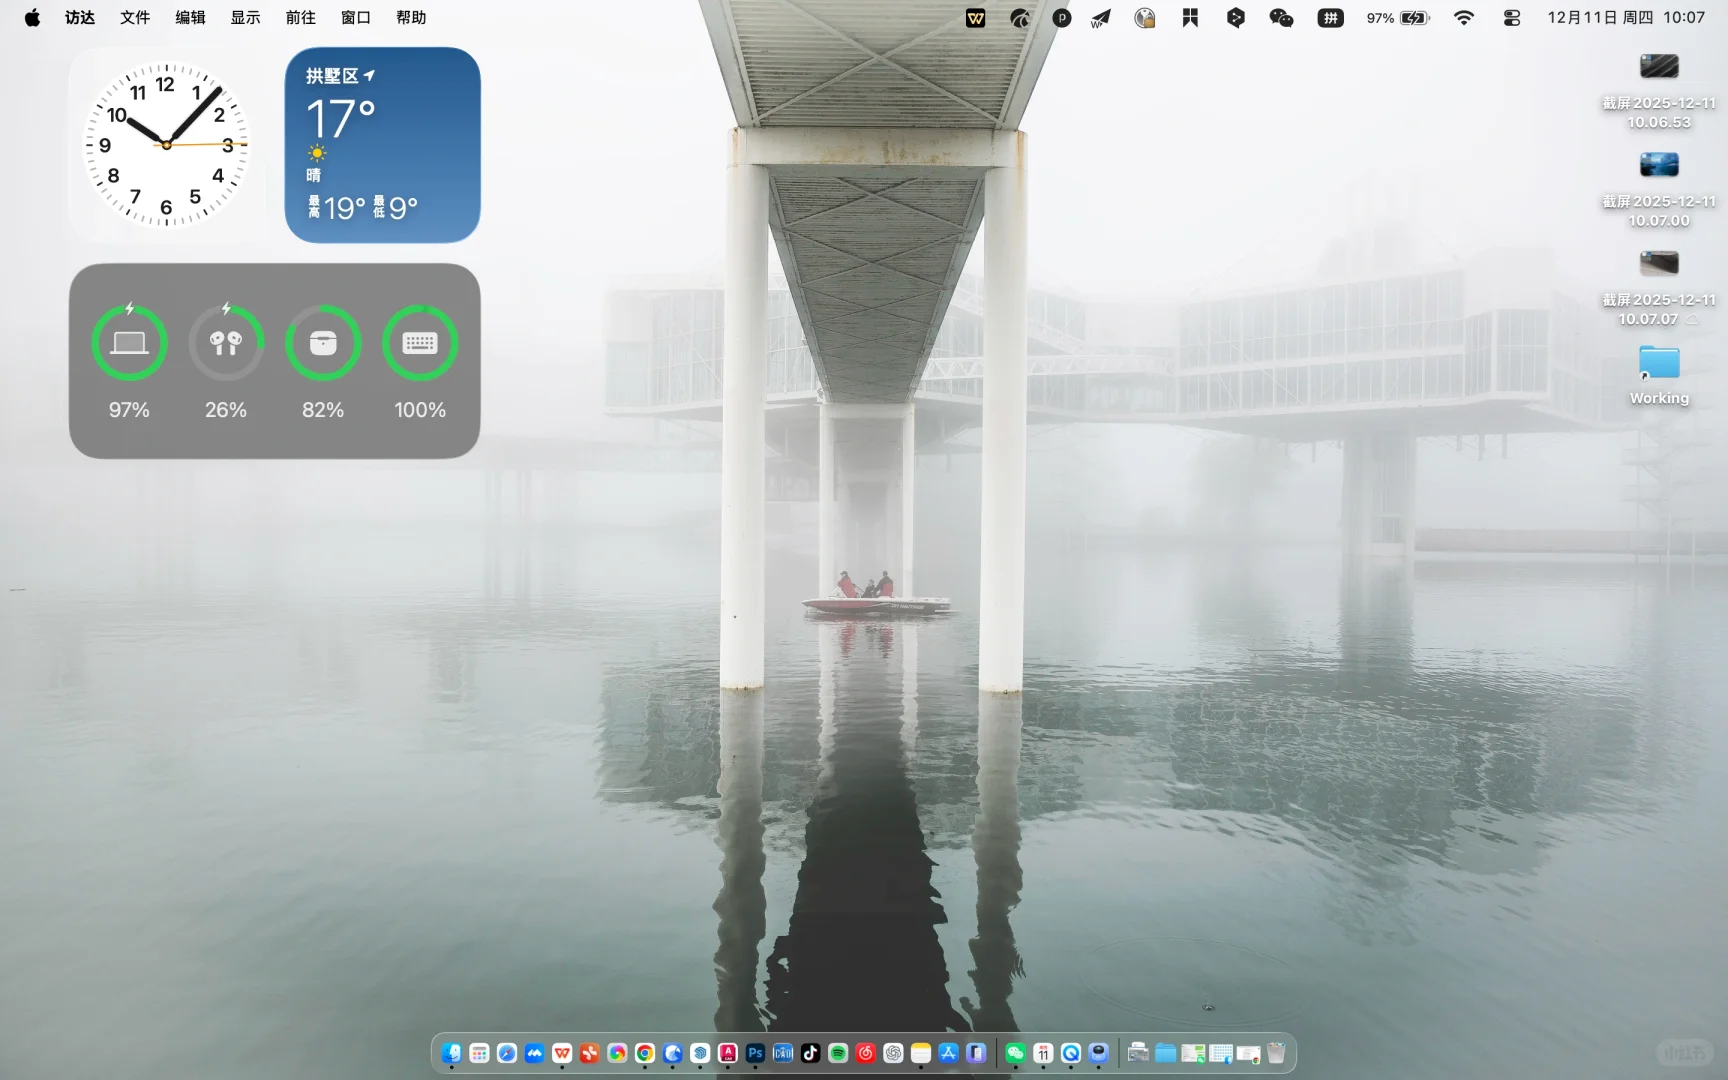Screen dimensions: 1728x1080
Task: Switch input method via the 拼 icon
Action: 1329,17
